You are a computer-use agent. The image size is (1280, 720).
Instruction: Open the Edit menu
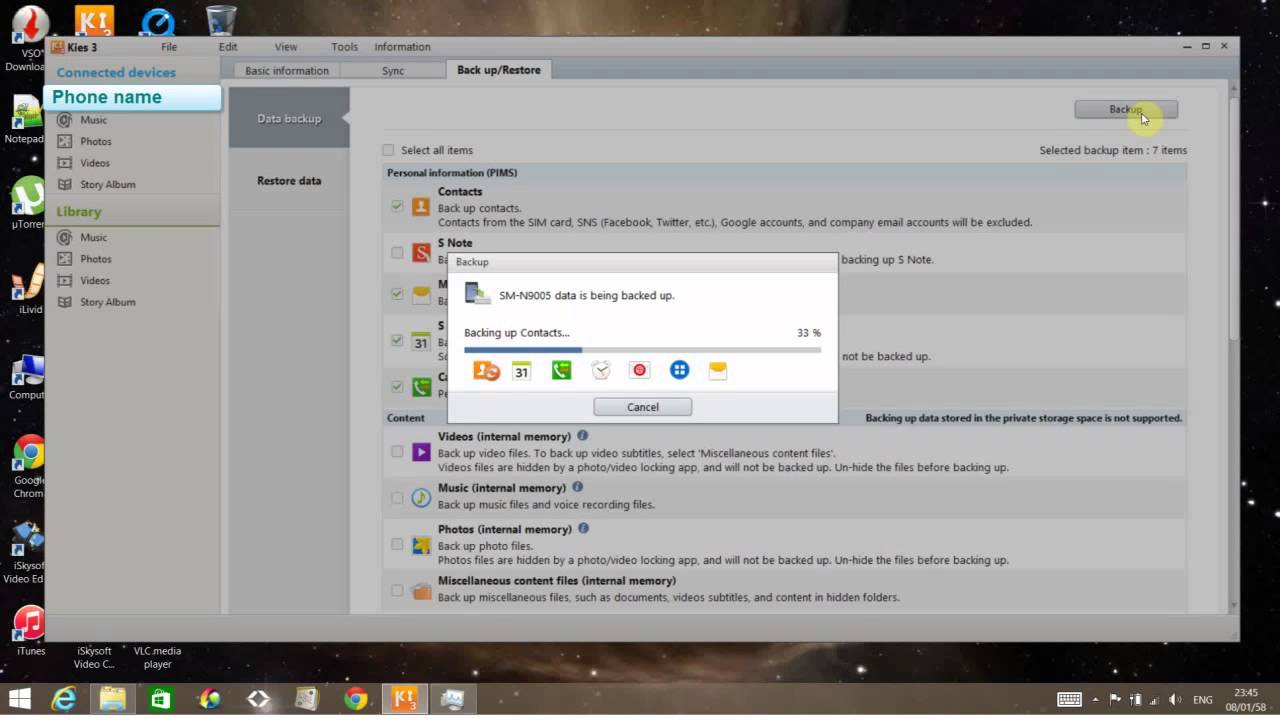coord(228,47)
